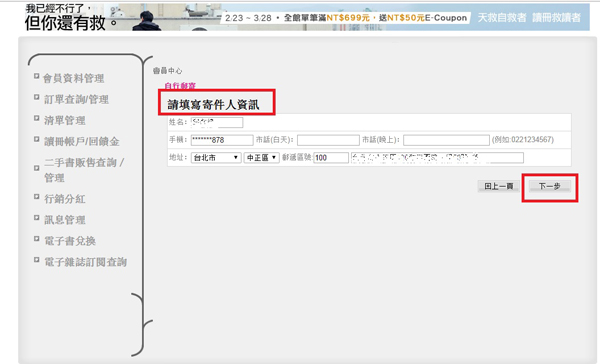Focus the 姓名 name input field

tap(217, 122)
